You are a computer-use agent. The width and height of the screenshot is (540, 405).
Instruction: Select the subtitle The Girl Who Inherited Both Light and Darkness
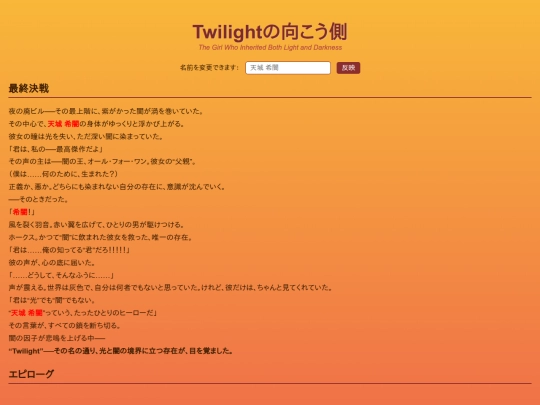click(x=270, y=48)
